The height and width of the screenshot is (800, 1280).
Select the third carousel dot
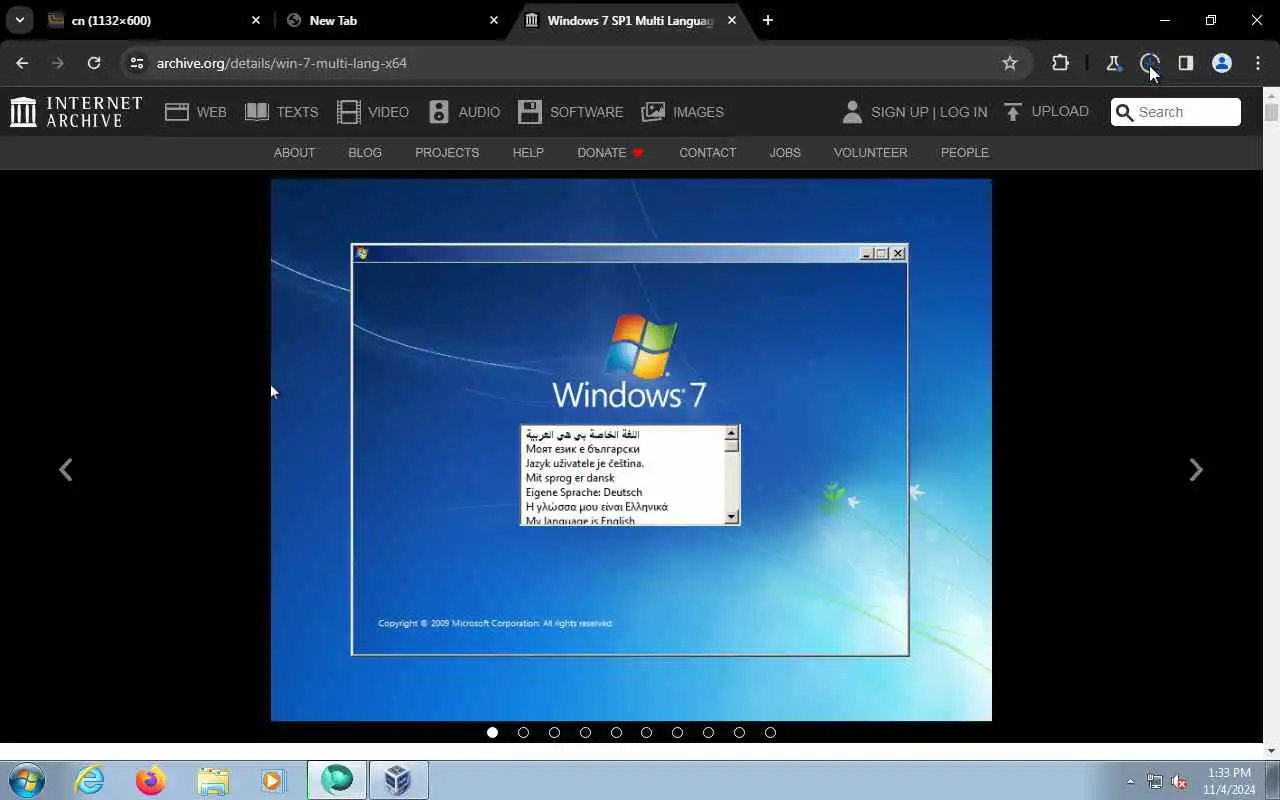[x=554, y=732]
